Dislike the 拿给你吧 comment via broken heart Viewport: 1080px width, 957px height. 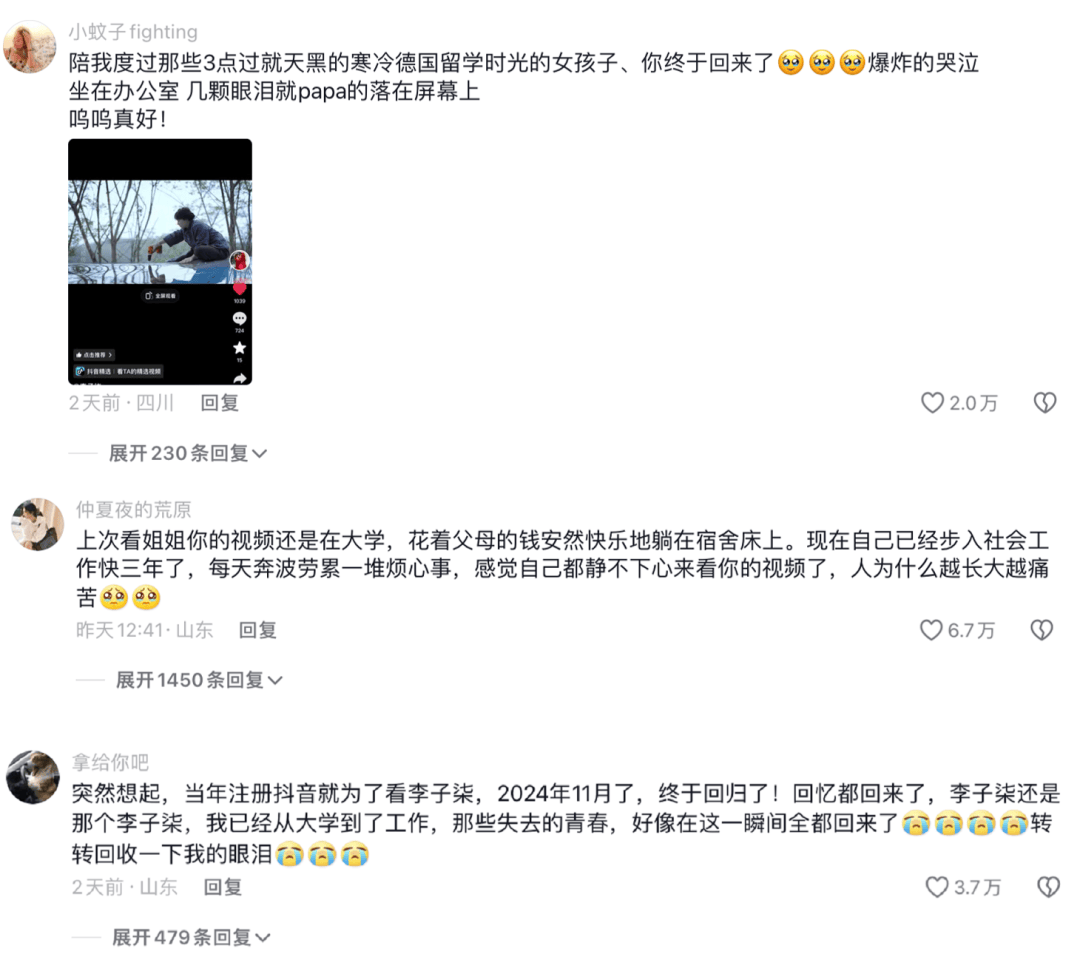(1048, 887)
